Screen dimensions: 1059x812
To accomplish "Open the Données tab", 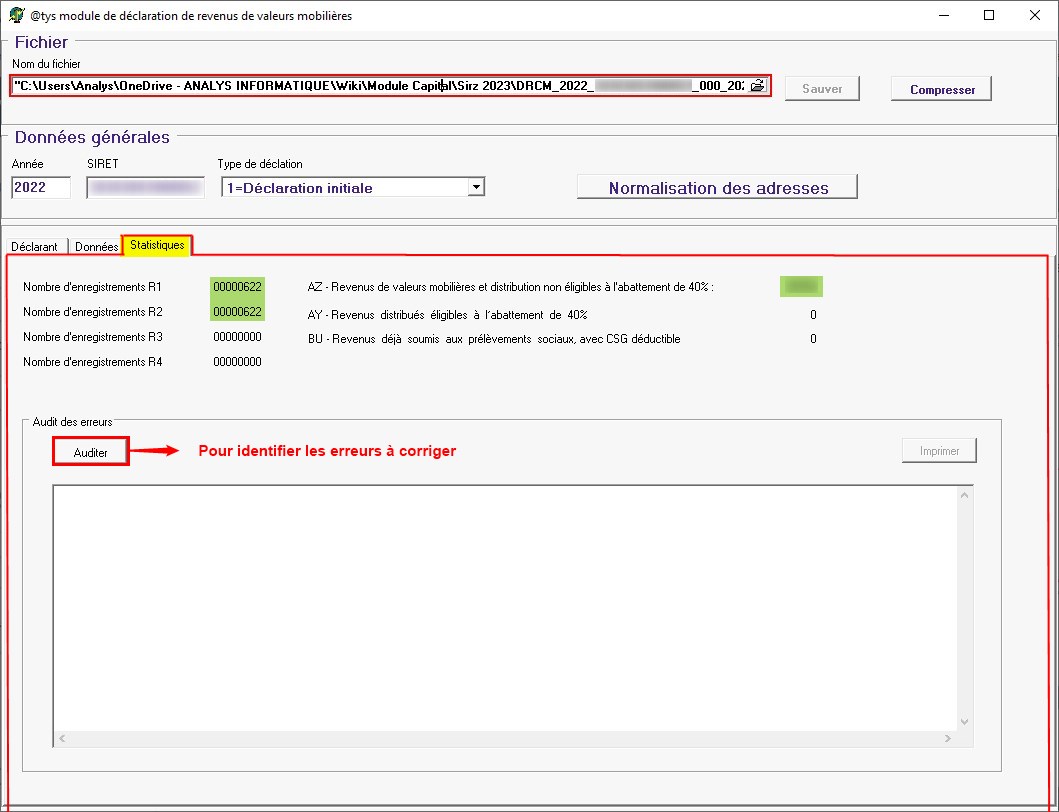I will point(96,246).
